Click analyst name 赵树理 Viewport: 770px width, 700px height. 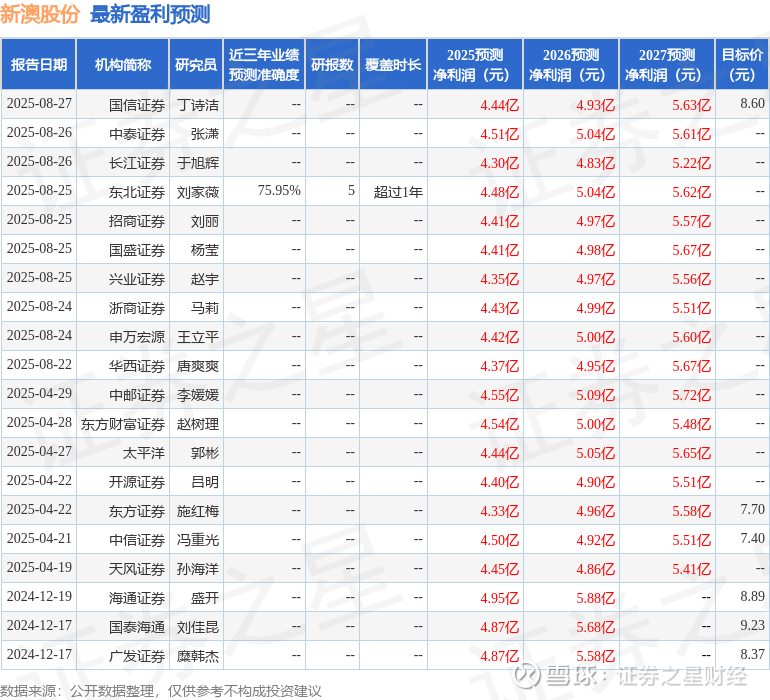coord(198,424)
